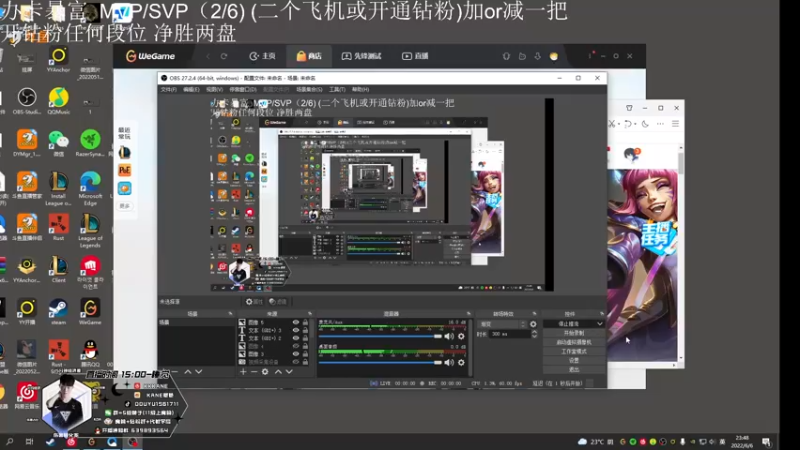Switch to WeGame 商店 tab

coord(309,56)
